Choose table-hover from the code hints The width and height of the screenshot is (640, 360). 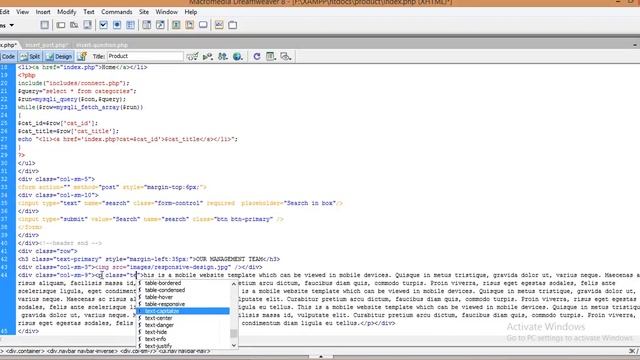click(183, 297)
